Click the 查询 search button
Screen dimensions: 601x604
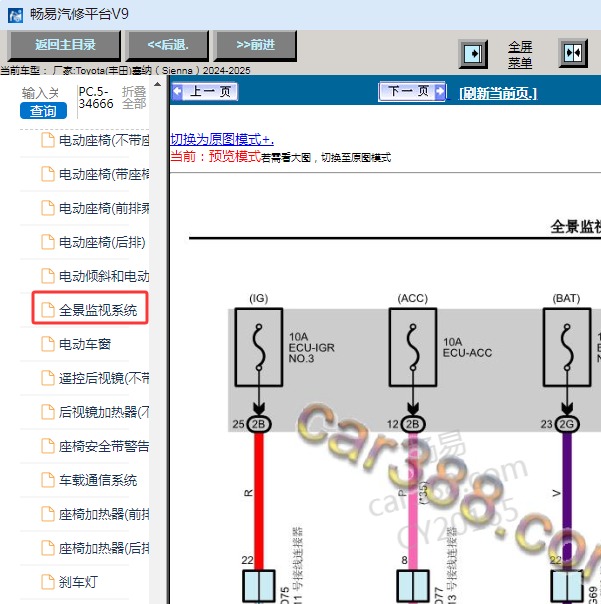(43, 111)
